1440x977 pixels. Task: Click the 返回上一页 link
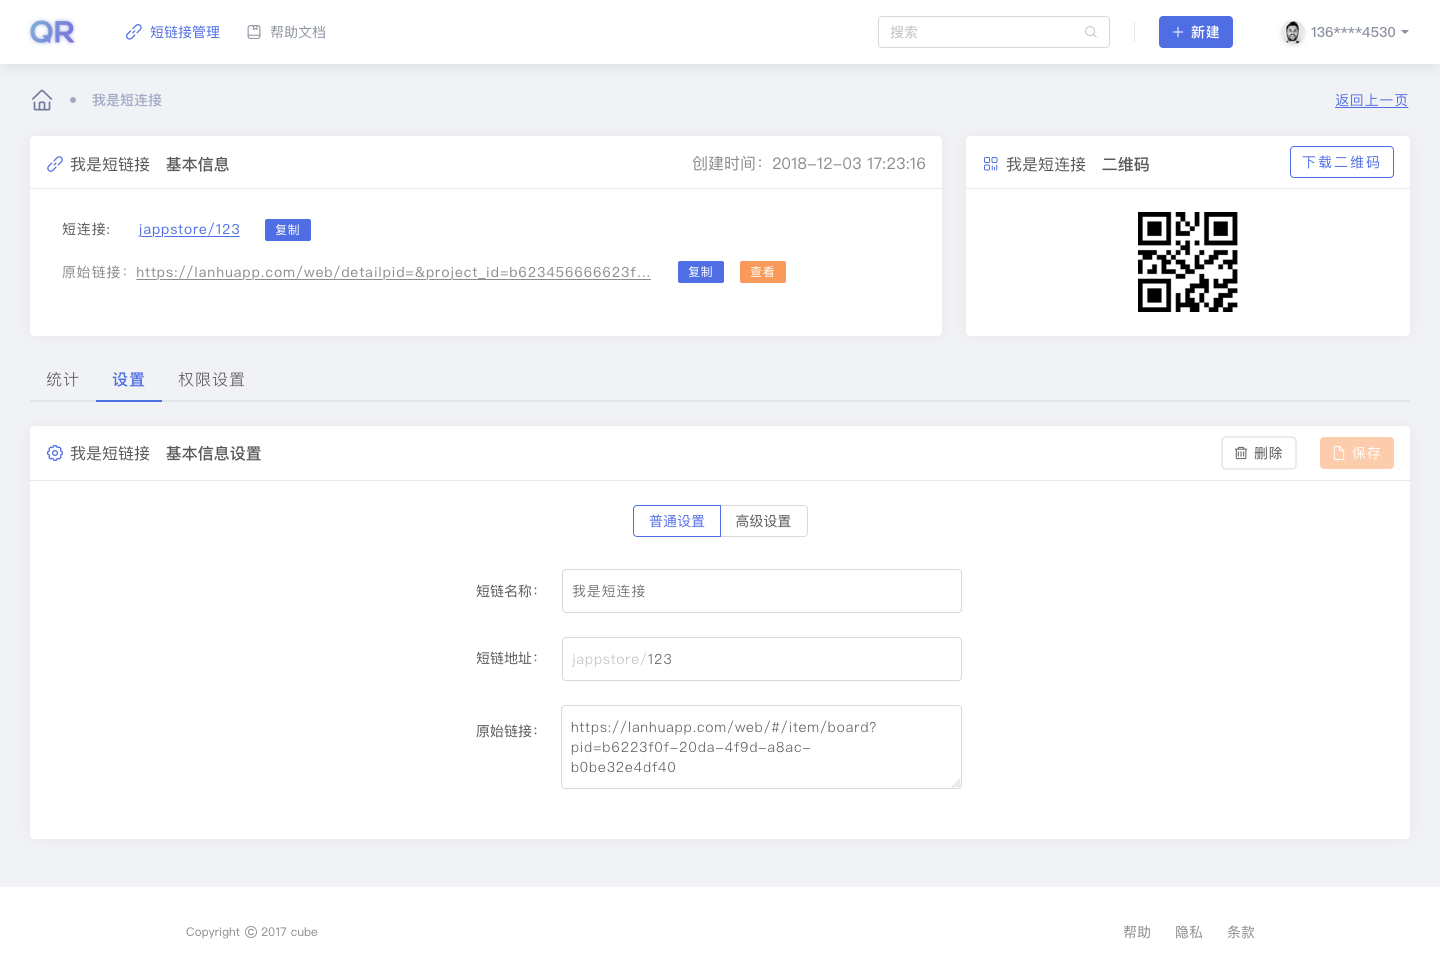click(x=1371, y=100)
